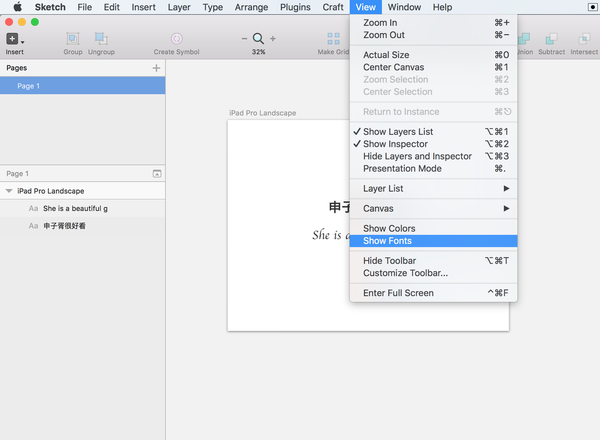Viewport: 600px width, 440px height.
Task: Open the Plugins menu
Action: pyautogui.click(x=295, y=7)
